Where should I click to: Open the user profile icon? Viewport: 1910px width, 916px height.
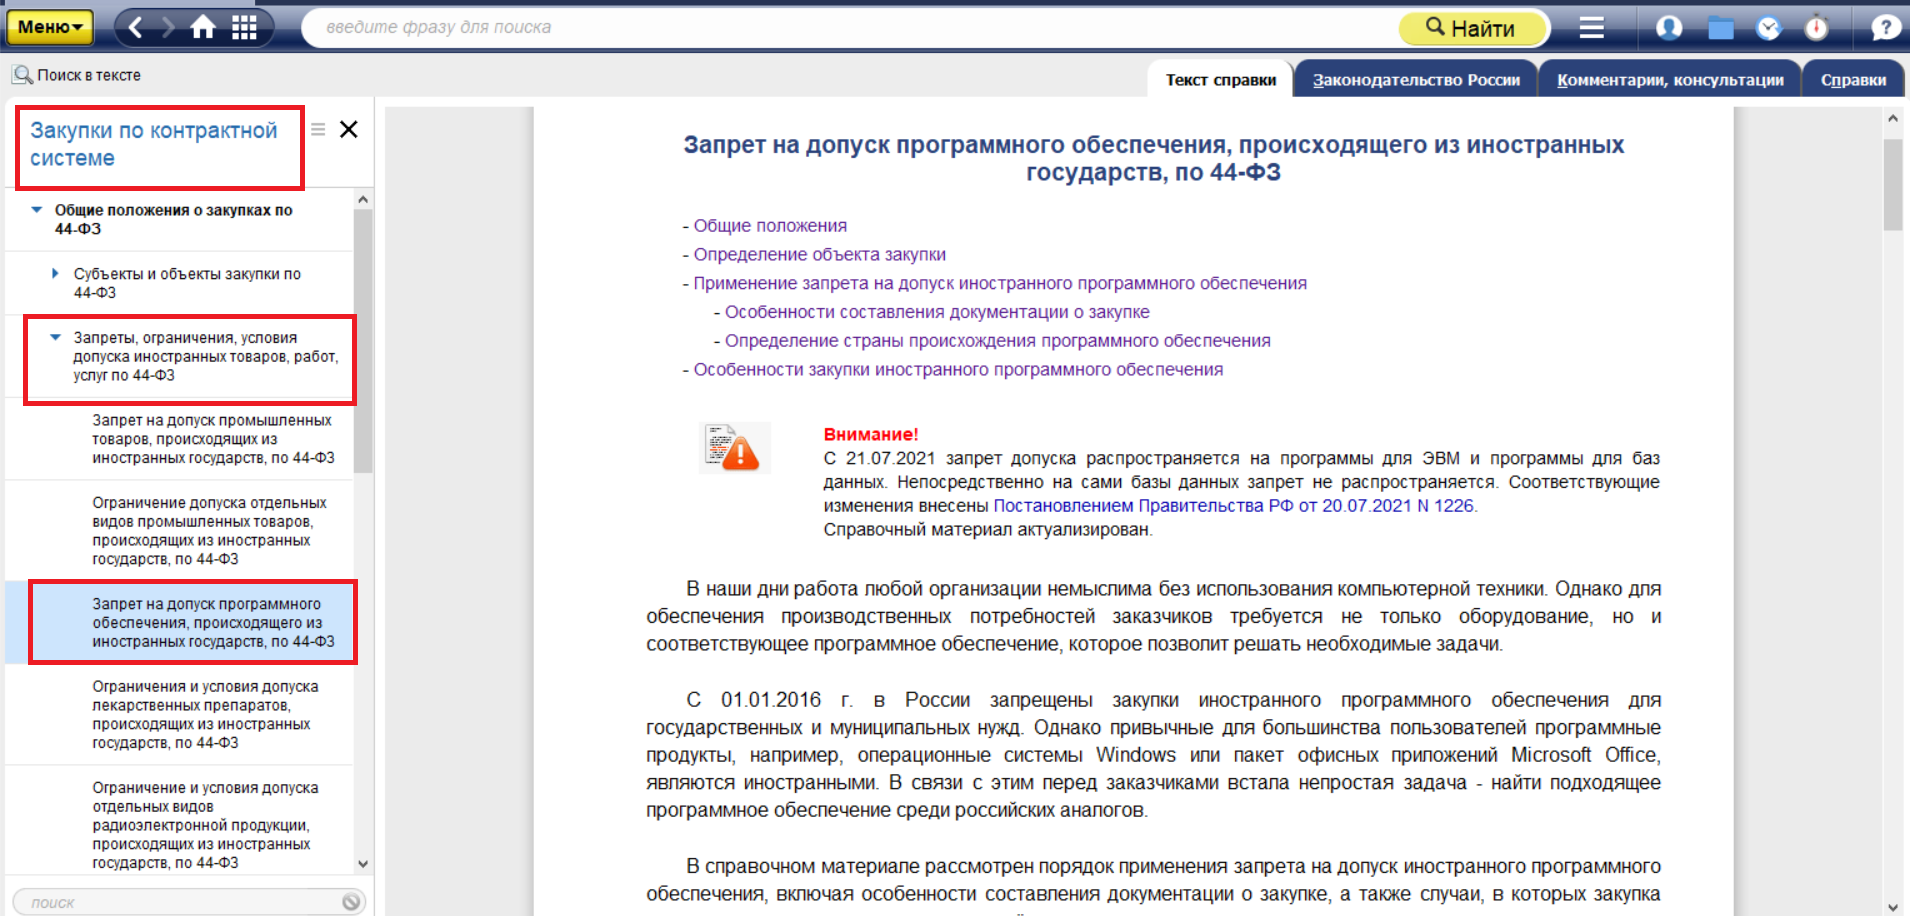coord(1669,27)
